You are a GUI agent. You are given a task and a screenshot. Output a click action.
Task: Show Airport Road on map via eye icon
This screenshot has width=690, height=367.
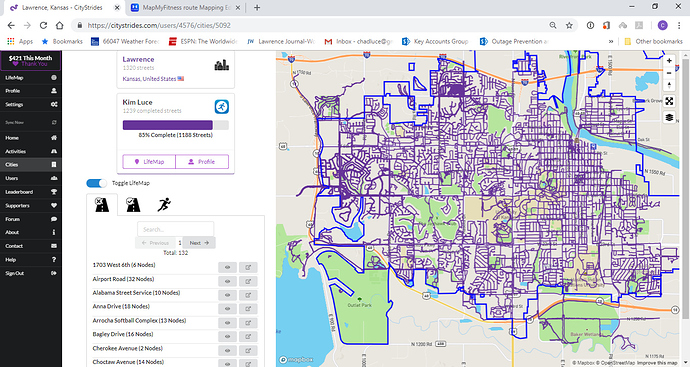228,281
